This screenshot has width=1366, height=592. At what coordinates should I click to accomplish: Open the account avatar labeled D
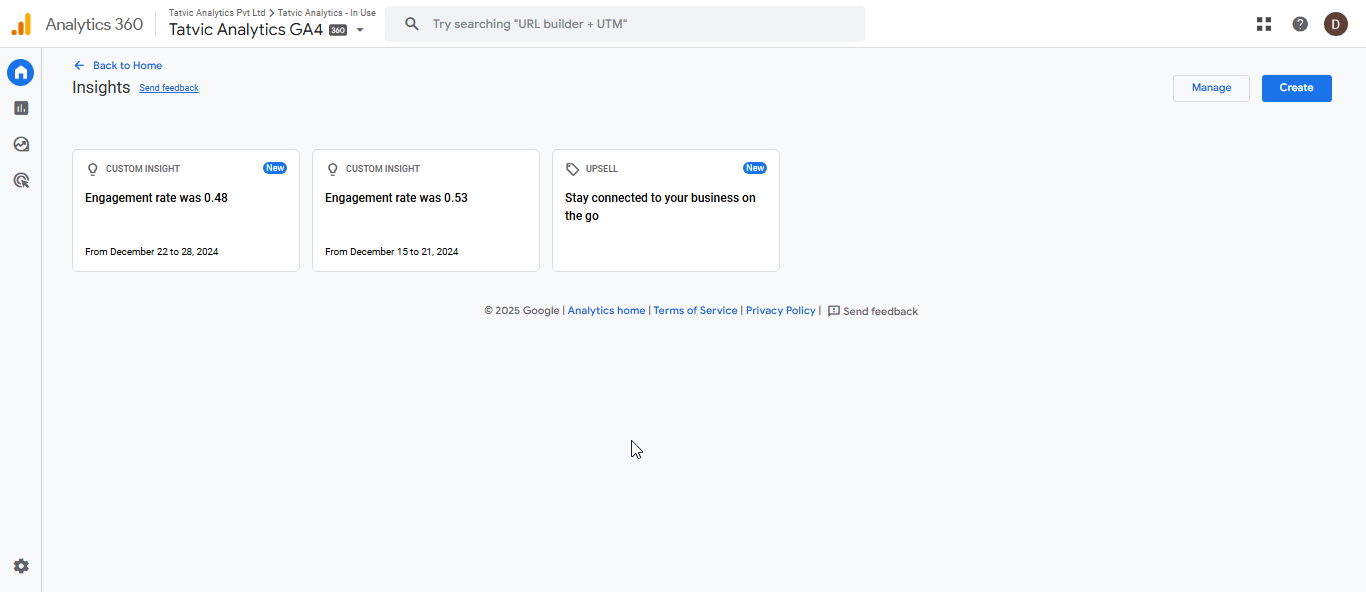pos(1336,24)
